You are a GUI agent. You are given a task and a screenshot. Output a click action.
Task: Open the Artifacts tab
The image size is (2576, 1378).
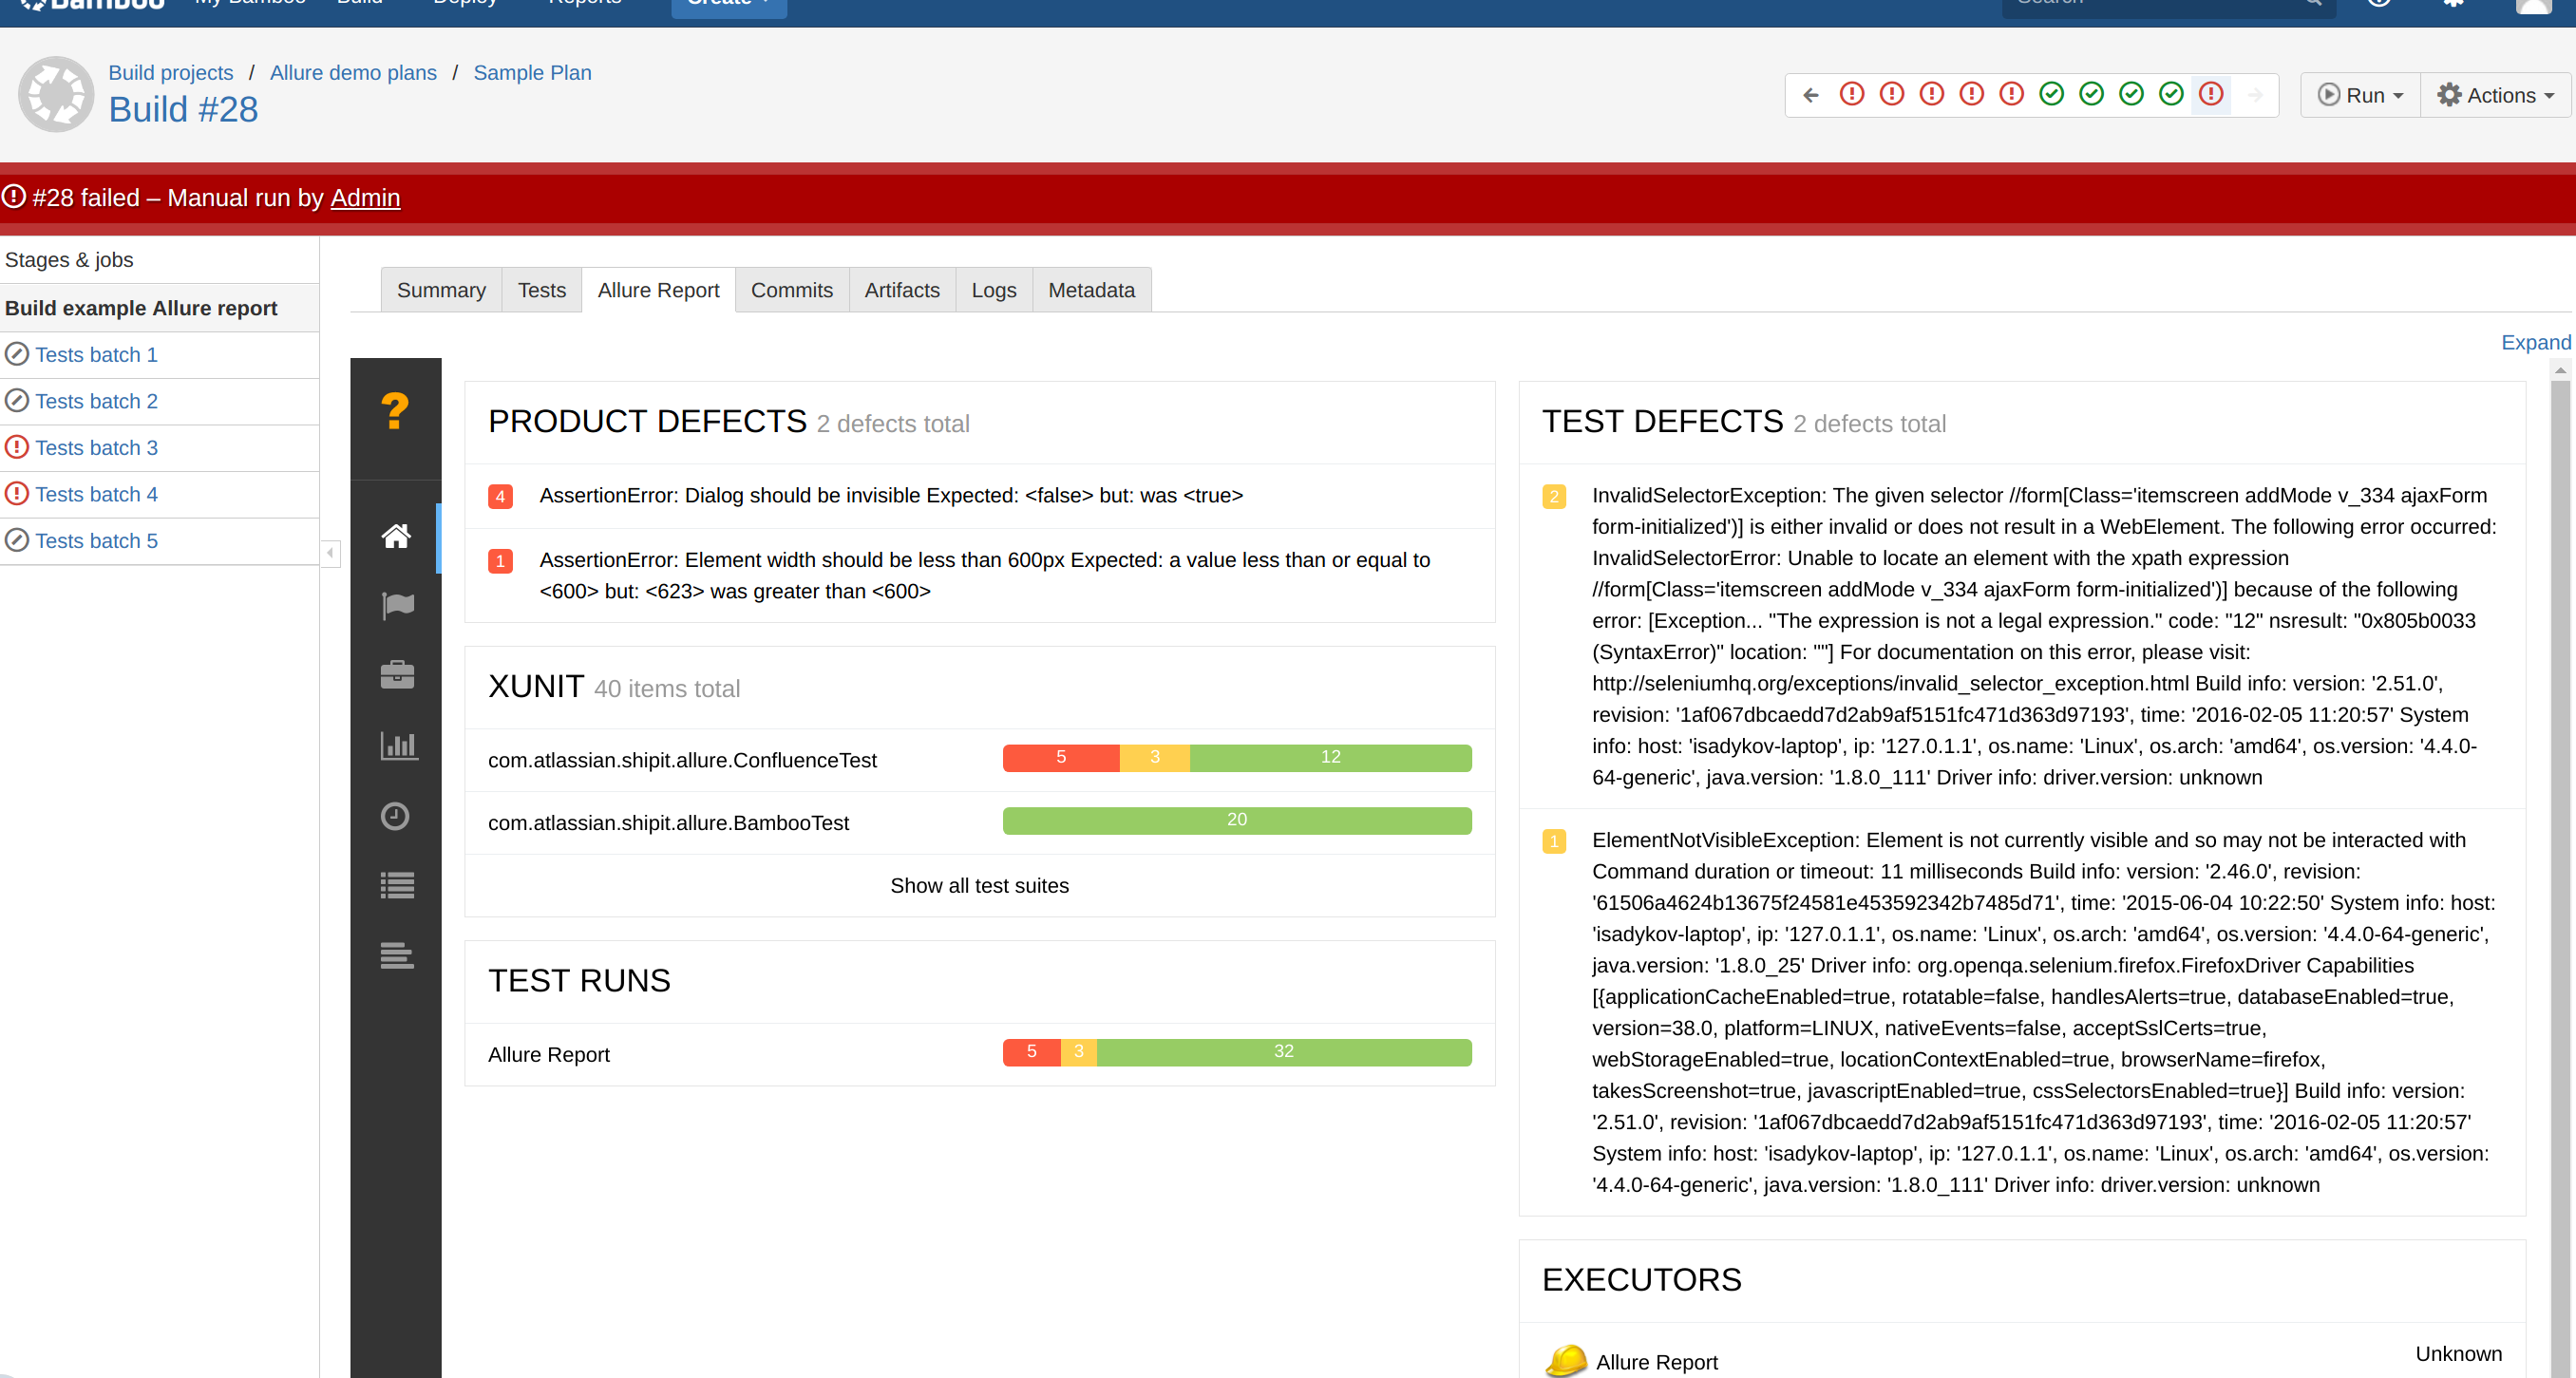902,290
